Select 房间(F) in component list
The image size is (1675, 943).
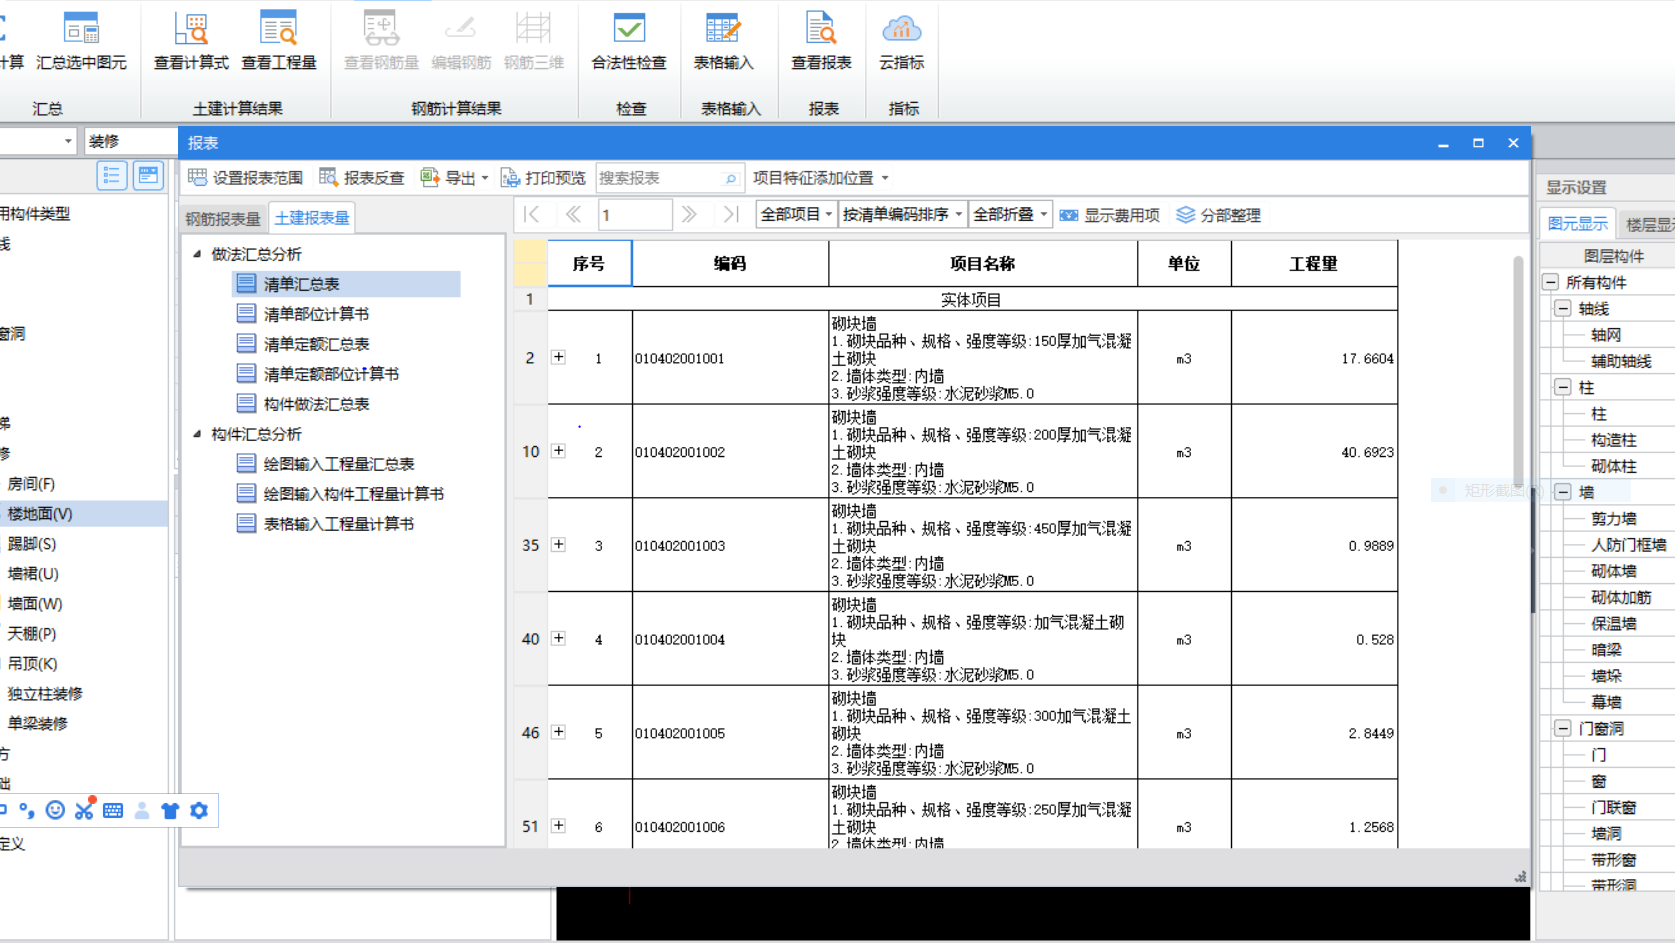(x=32, y=484)
